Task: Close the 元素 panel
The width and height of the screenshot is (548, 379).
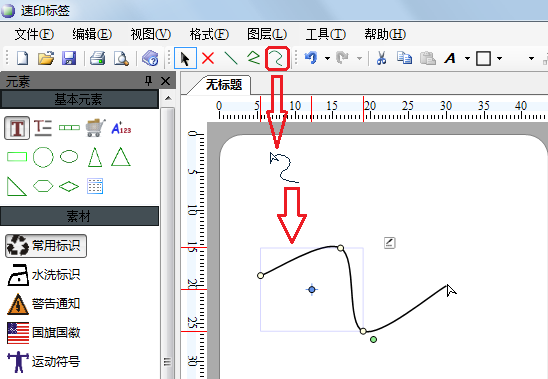Action: tap(165, 81)
